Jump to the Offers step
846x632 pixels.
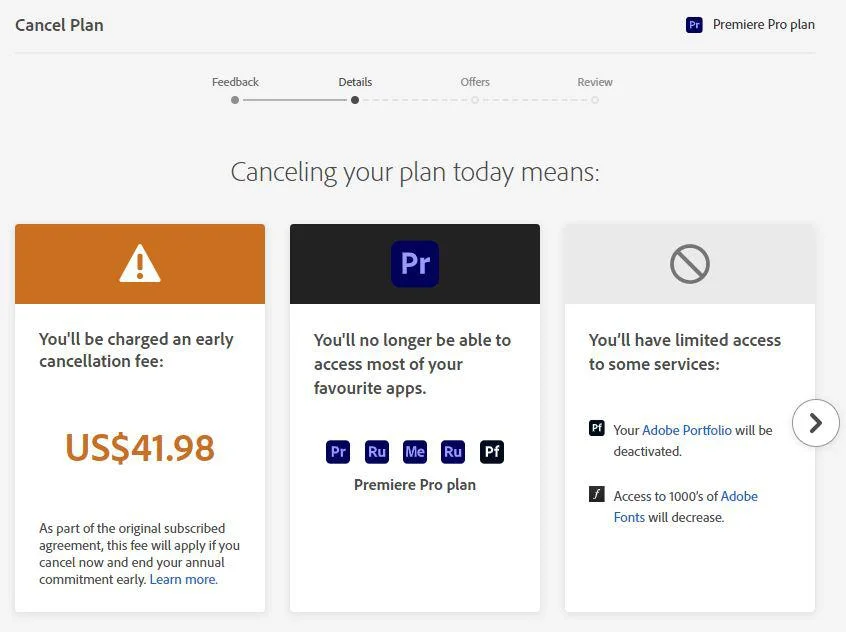(475, 82)
